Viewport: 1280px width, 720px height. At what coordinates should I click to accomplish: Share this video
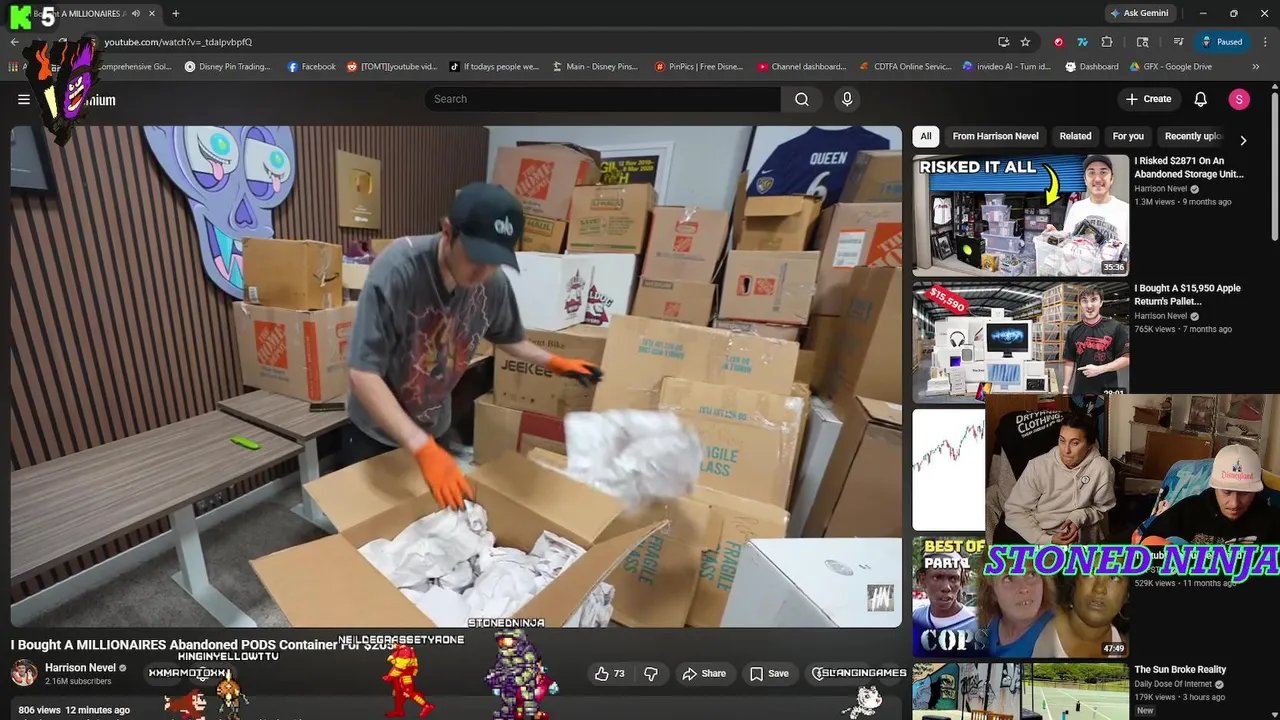coord(704,673)
